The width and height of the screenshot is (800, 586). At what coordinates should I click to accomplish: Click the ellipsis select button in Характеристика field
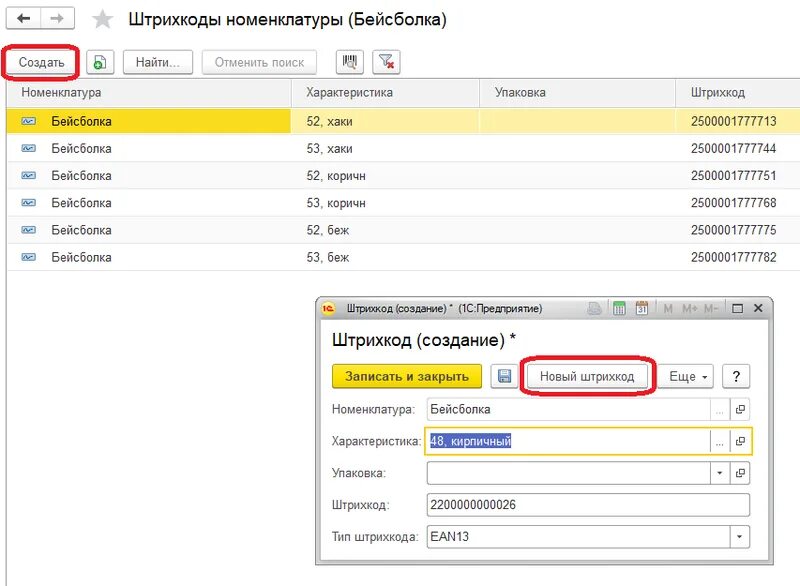719,441
